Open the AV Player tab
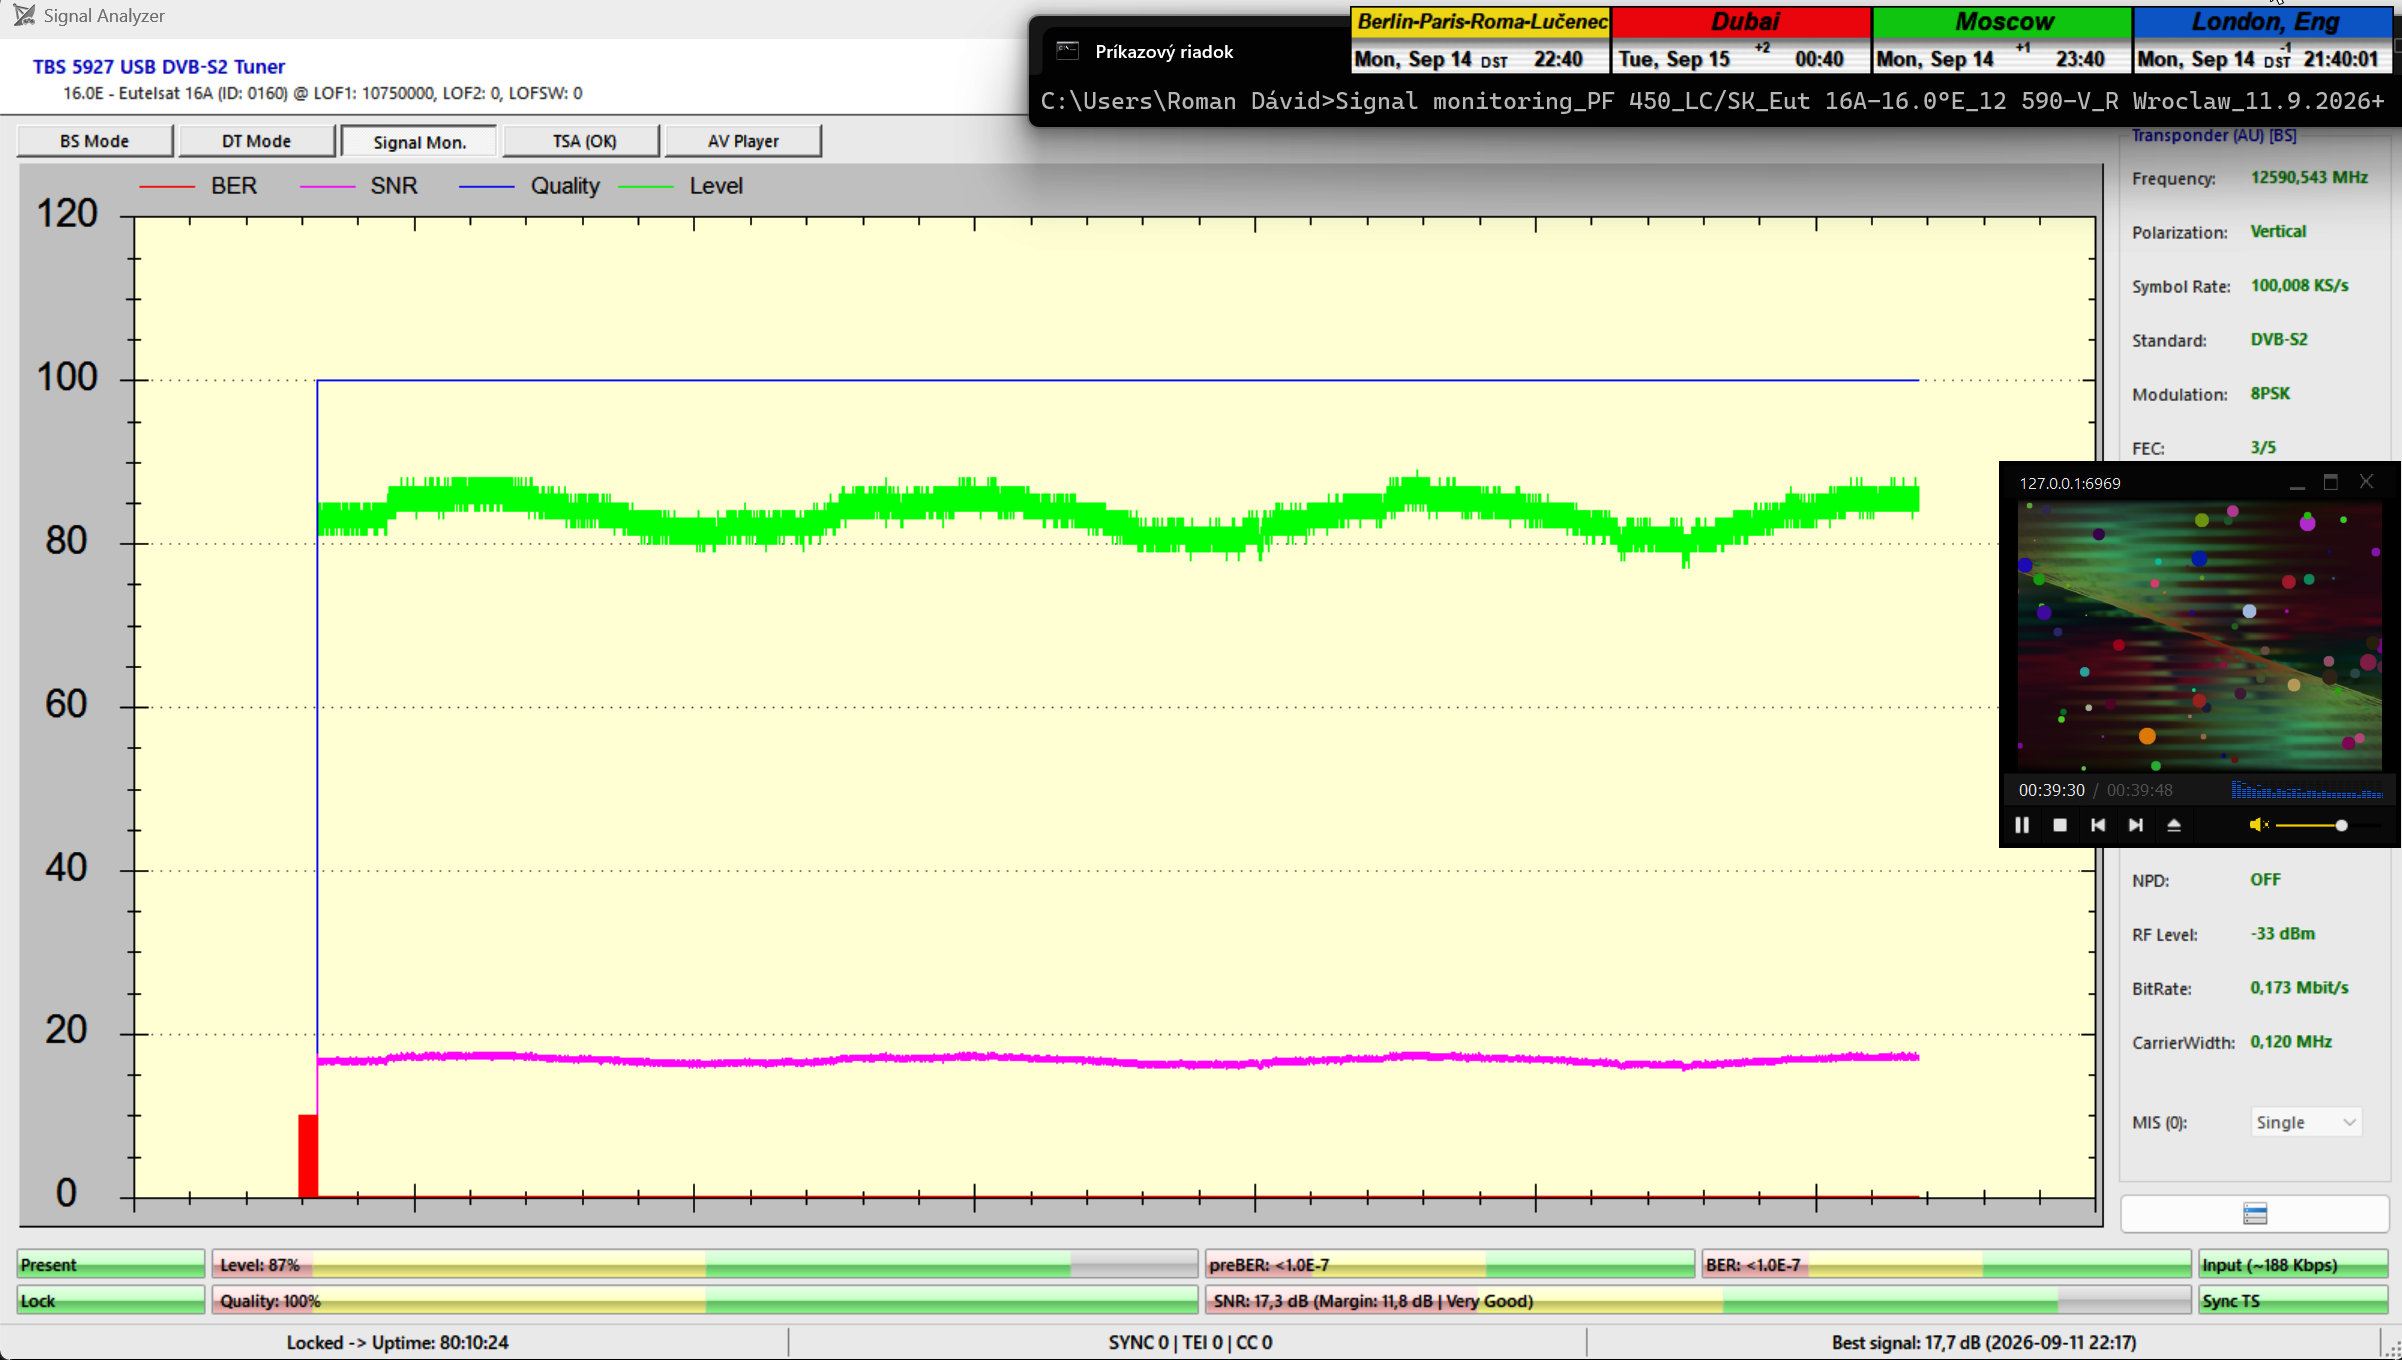 [743, 141]
